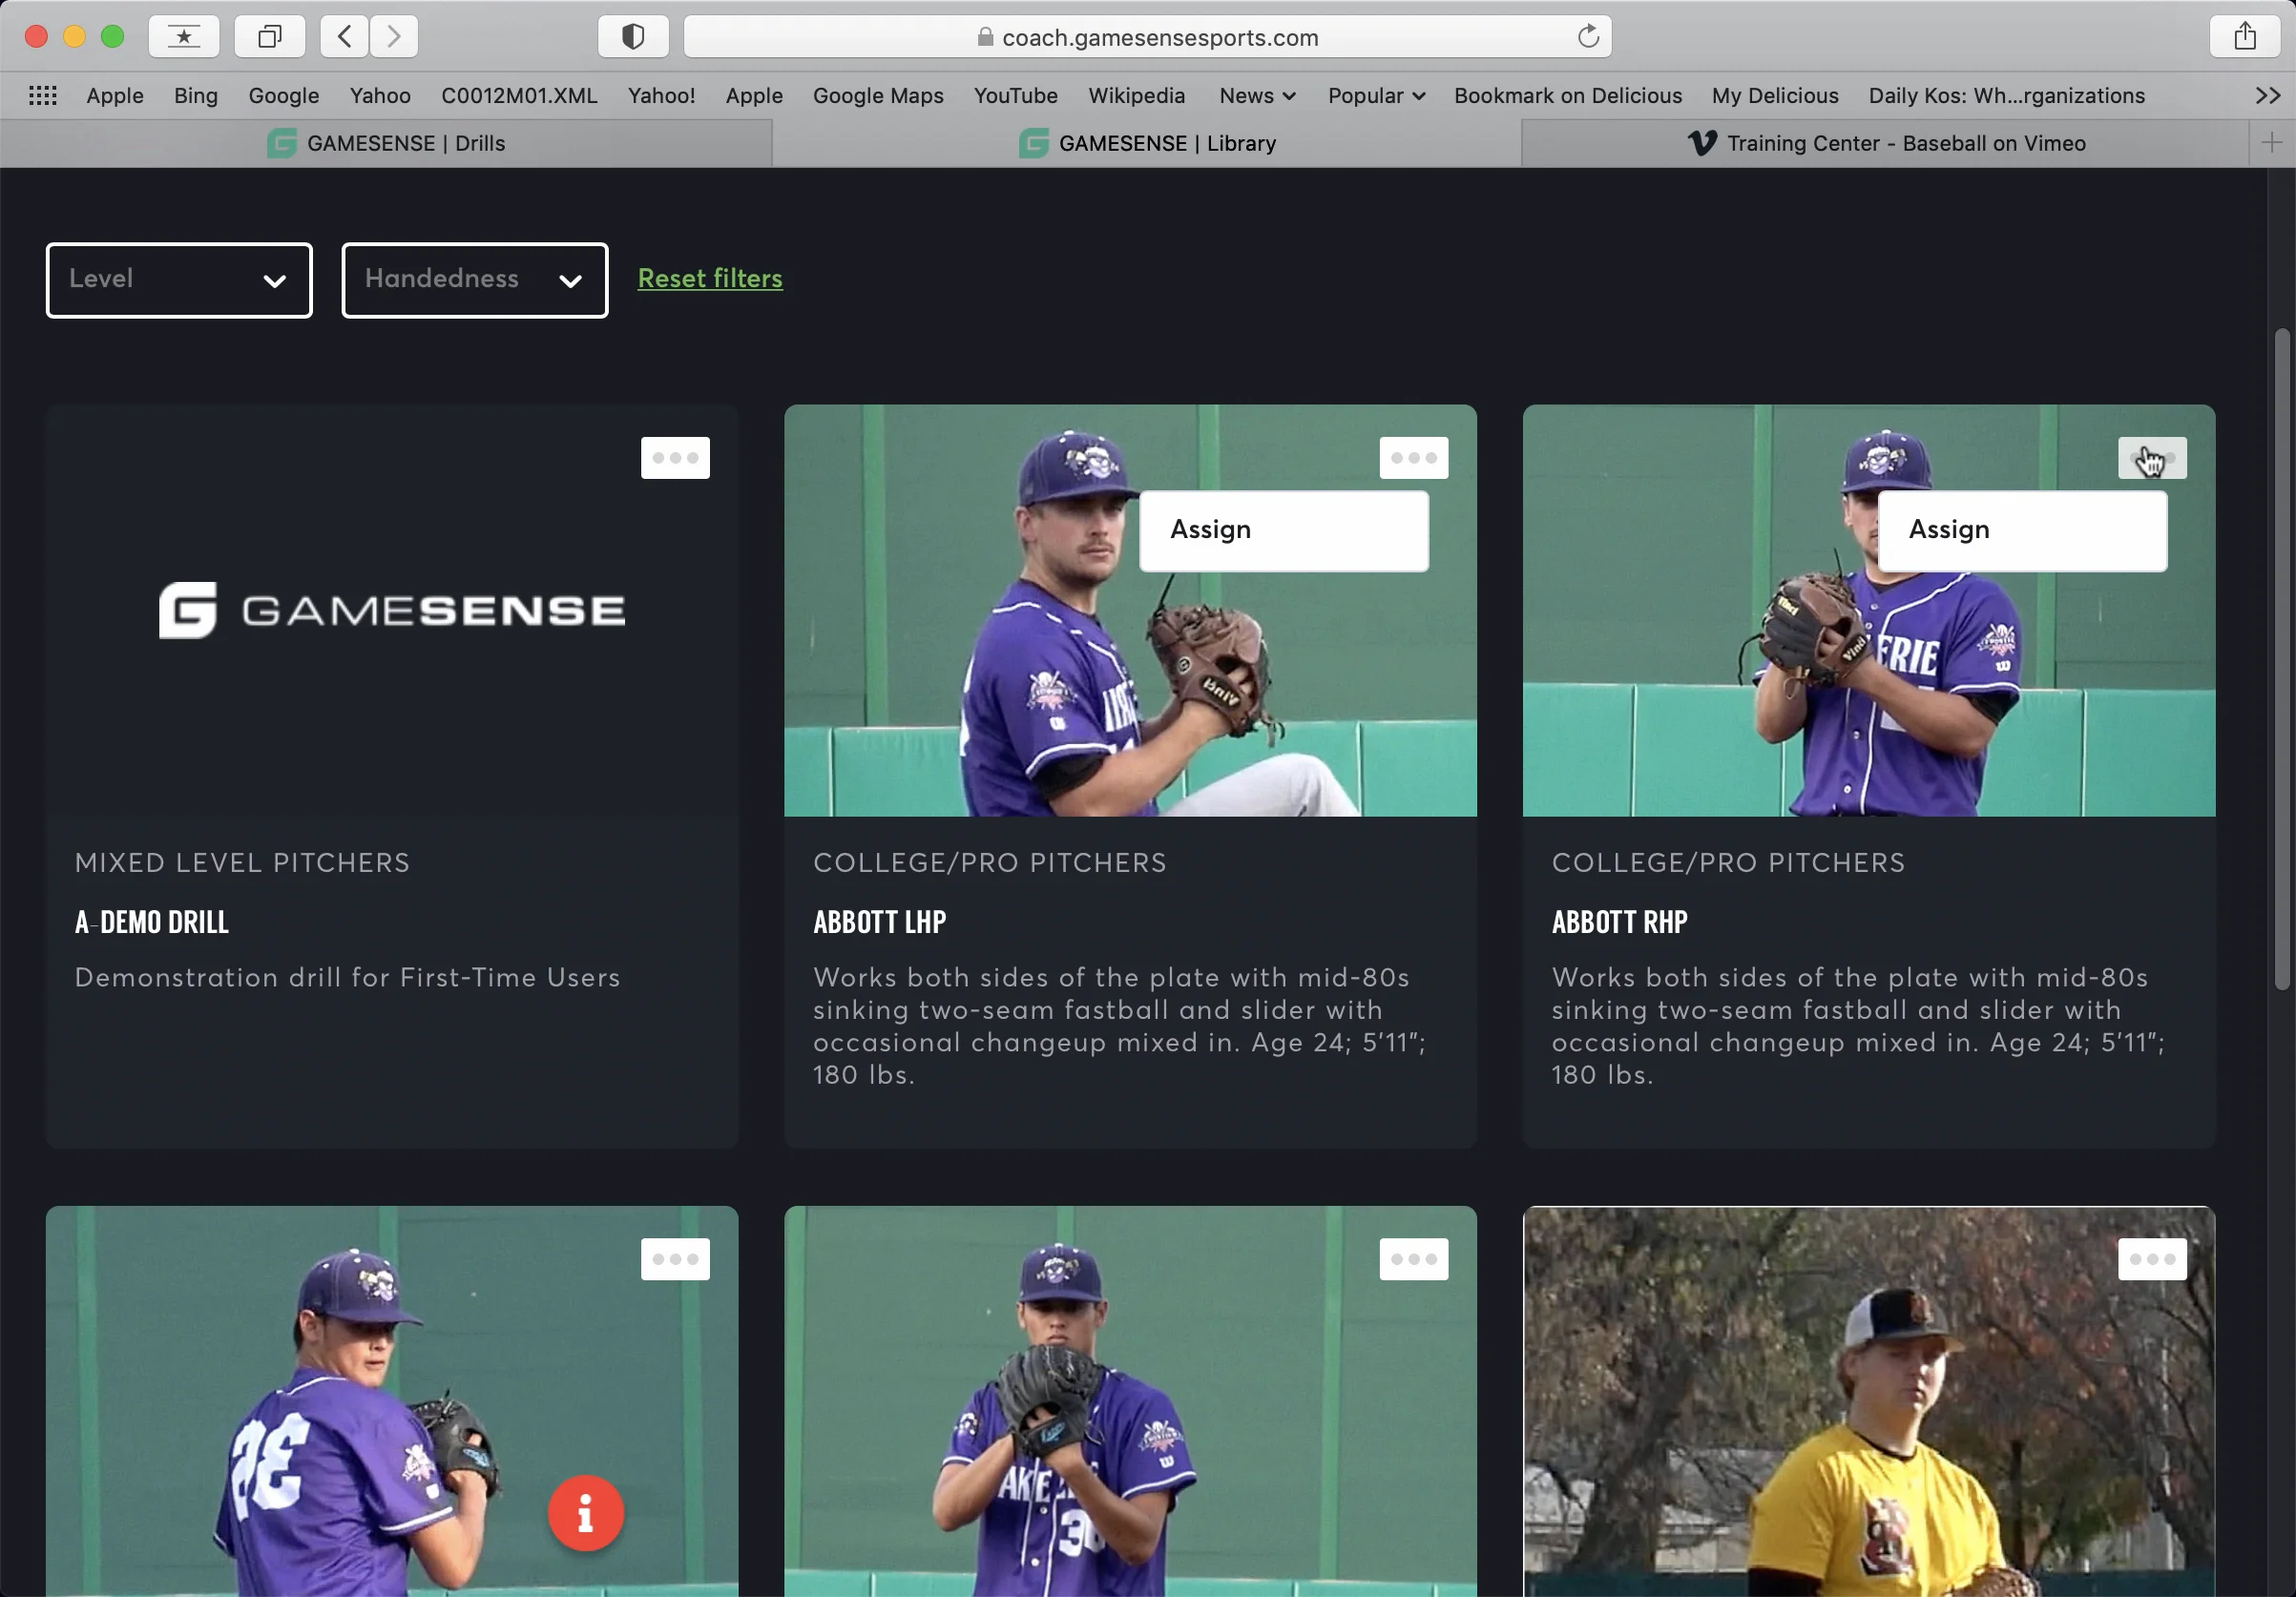
Task: Open three-dot menu on yellow jersey pitcher card
Action: coord(2151,1259)
